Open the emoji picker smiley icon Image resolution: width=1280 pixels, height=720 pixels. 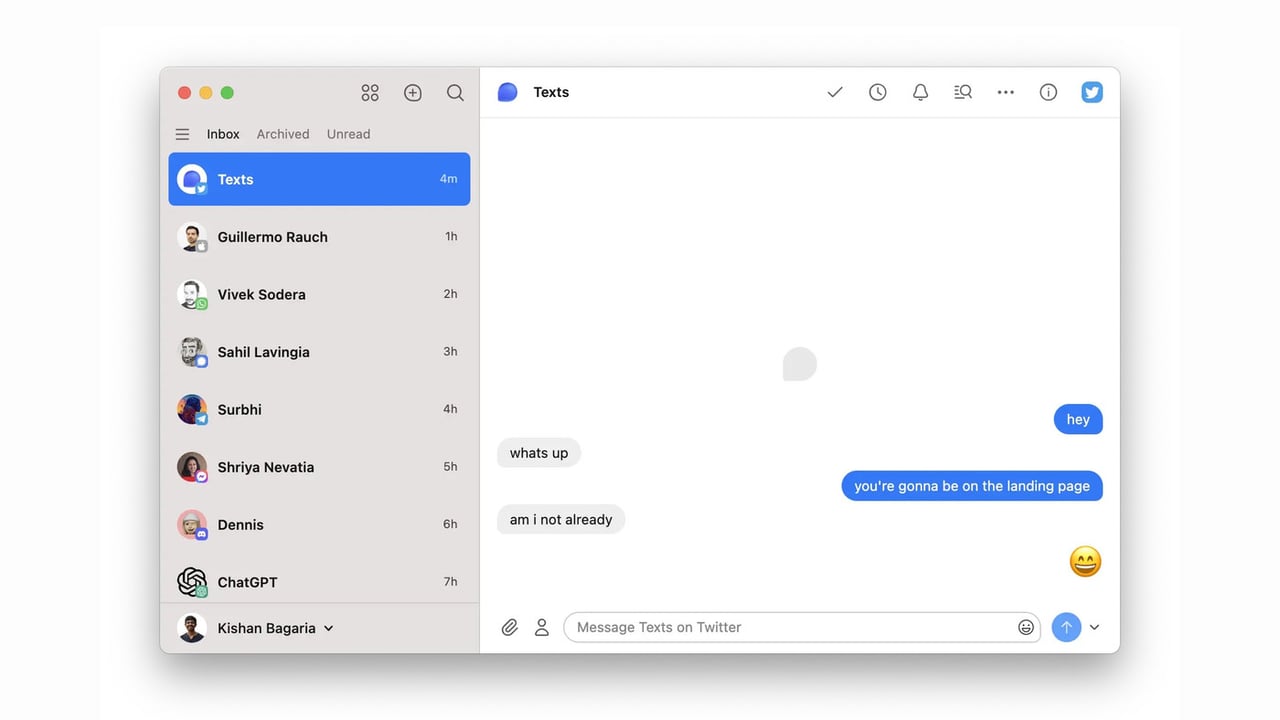(x=1026, y=627)
